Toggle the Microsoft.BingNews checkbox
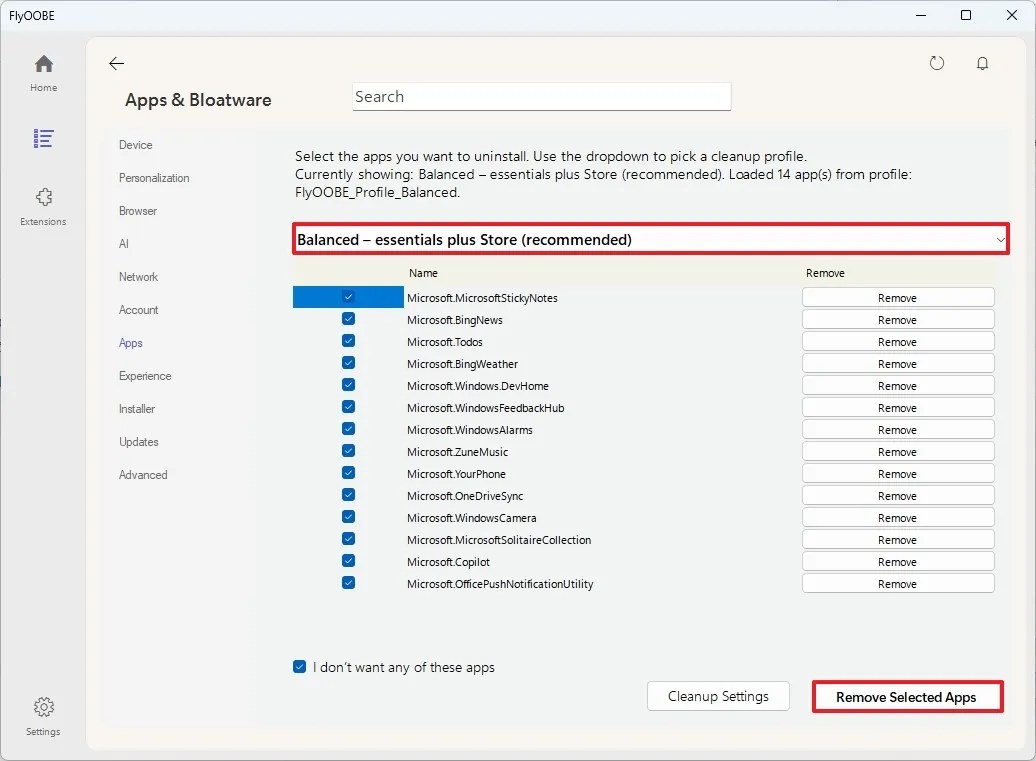The image size is (1036, 761). click(x=348, y=318)
